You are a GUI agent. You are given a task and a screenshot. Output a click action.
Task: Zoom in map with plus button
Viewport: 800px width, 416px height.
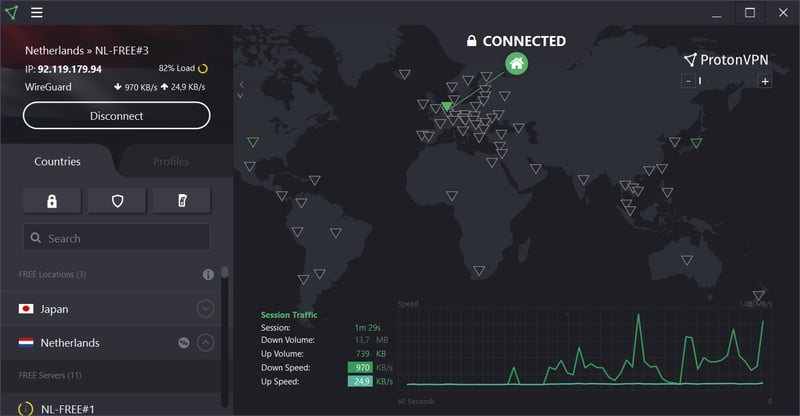pyautogui.click(x=765, y=81)
